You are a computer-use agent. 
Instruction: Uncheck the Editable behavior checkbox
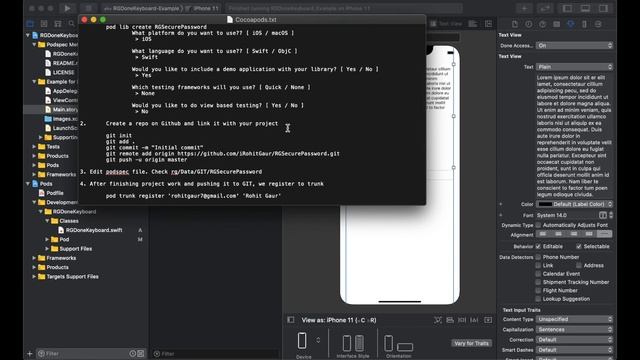point(538,246)
